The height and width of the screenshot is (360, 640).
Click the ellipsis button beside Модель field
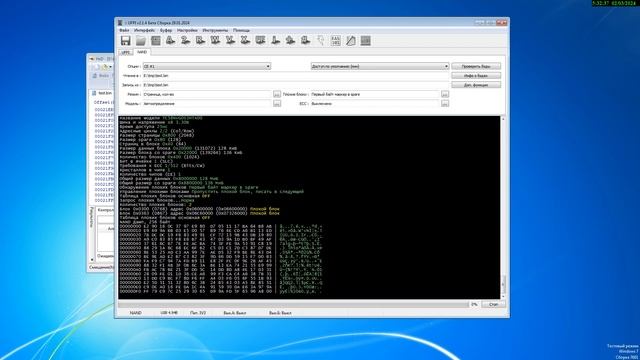pos(277,104)
